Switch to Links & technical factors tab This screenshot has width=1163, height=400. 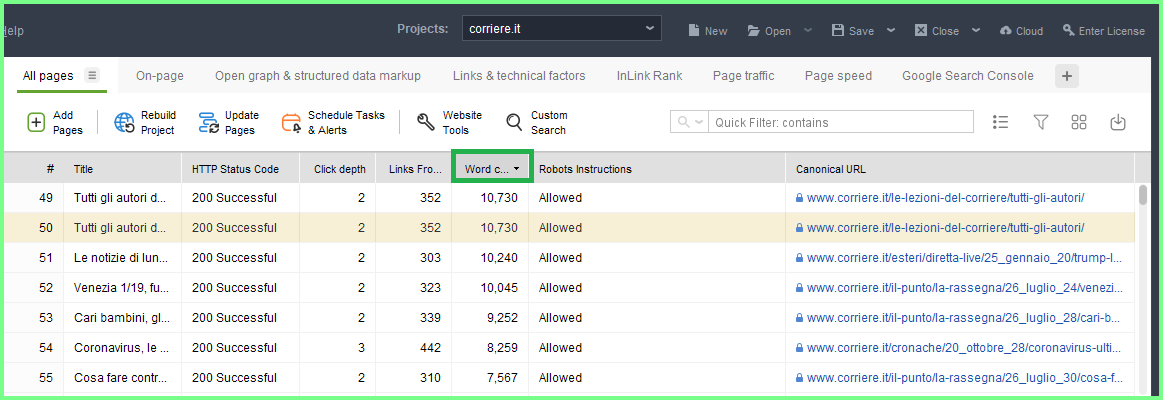click(x=519, y=76)
